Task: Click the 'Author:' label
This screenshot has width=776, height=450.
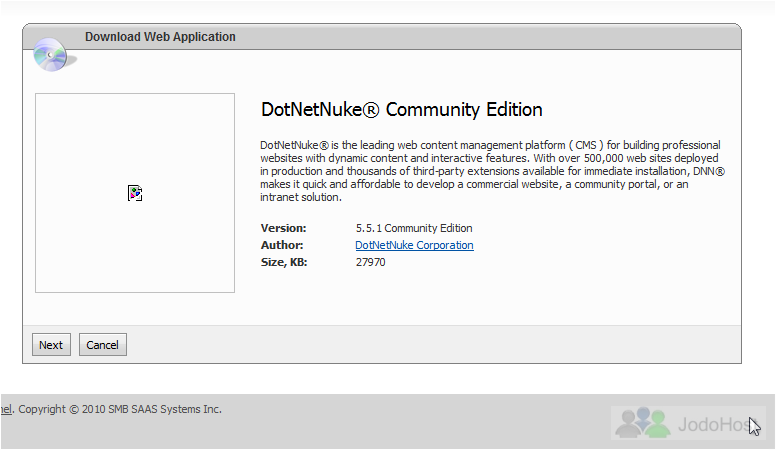Action: 282,245
